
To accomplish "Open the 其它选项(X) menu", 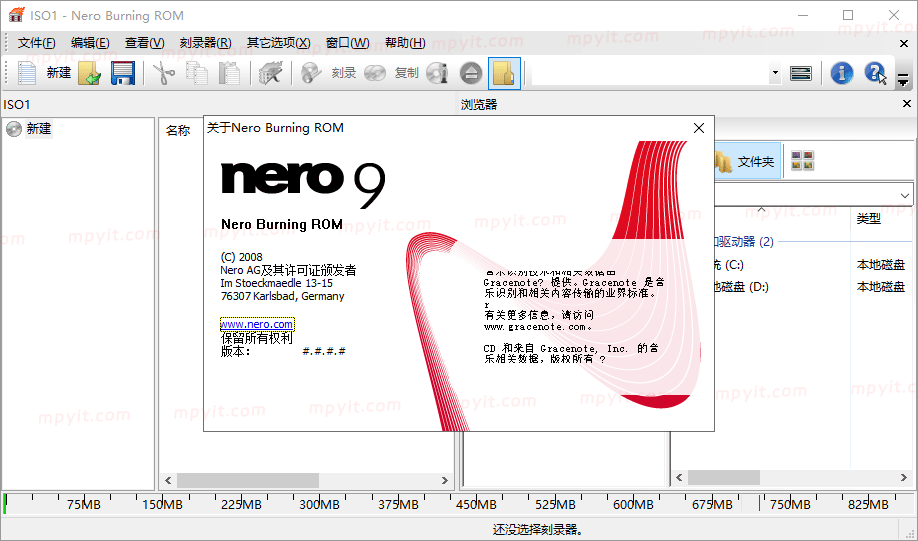I will pyautogui.click(x=279, y=43).
